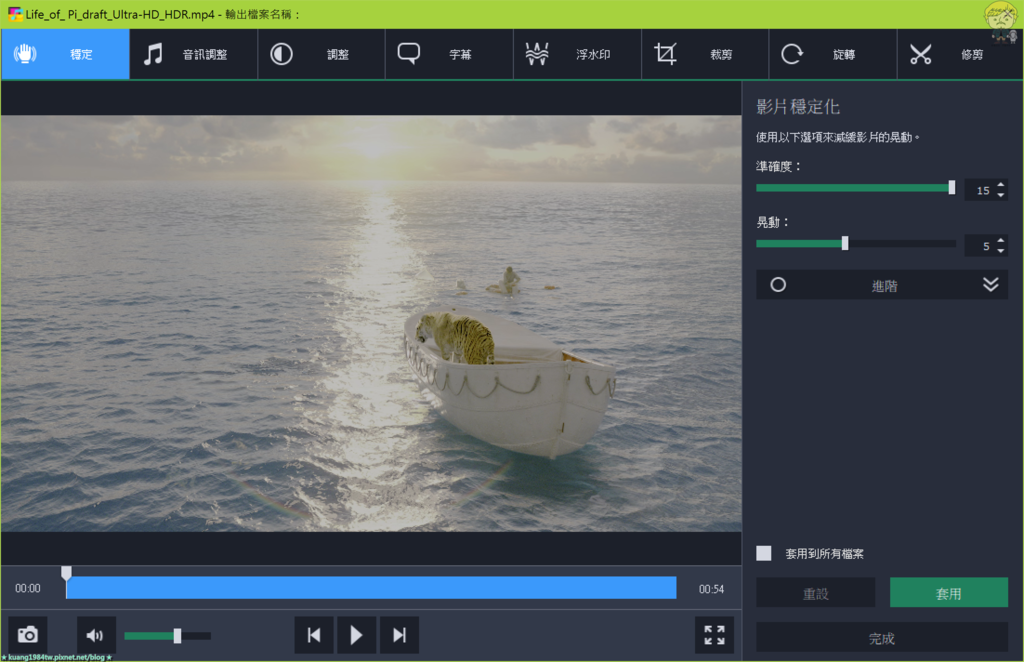Screen dimensions: 1024x662
Task: Click the 00:54 duration text
Action: [x=711, y=589]
